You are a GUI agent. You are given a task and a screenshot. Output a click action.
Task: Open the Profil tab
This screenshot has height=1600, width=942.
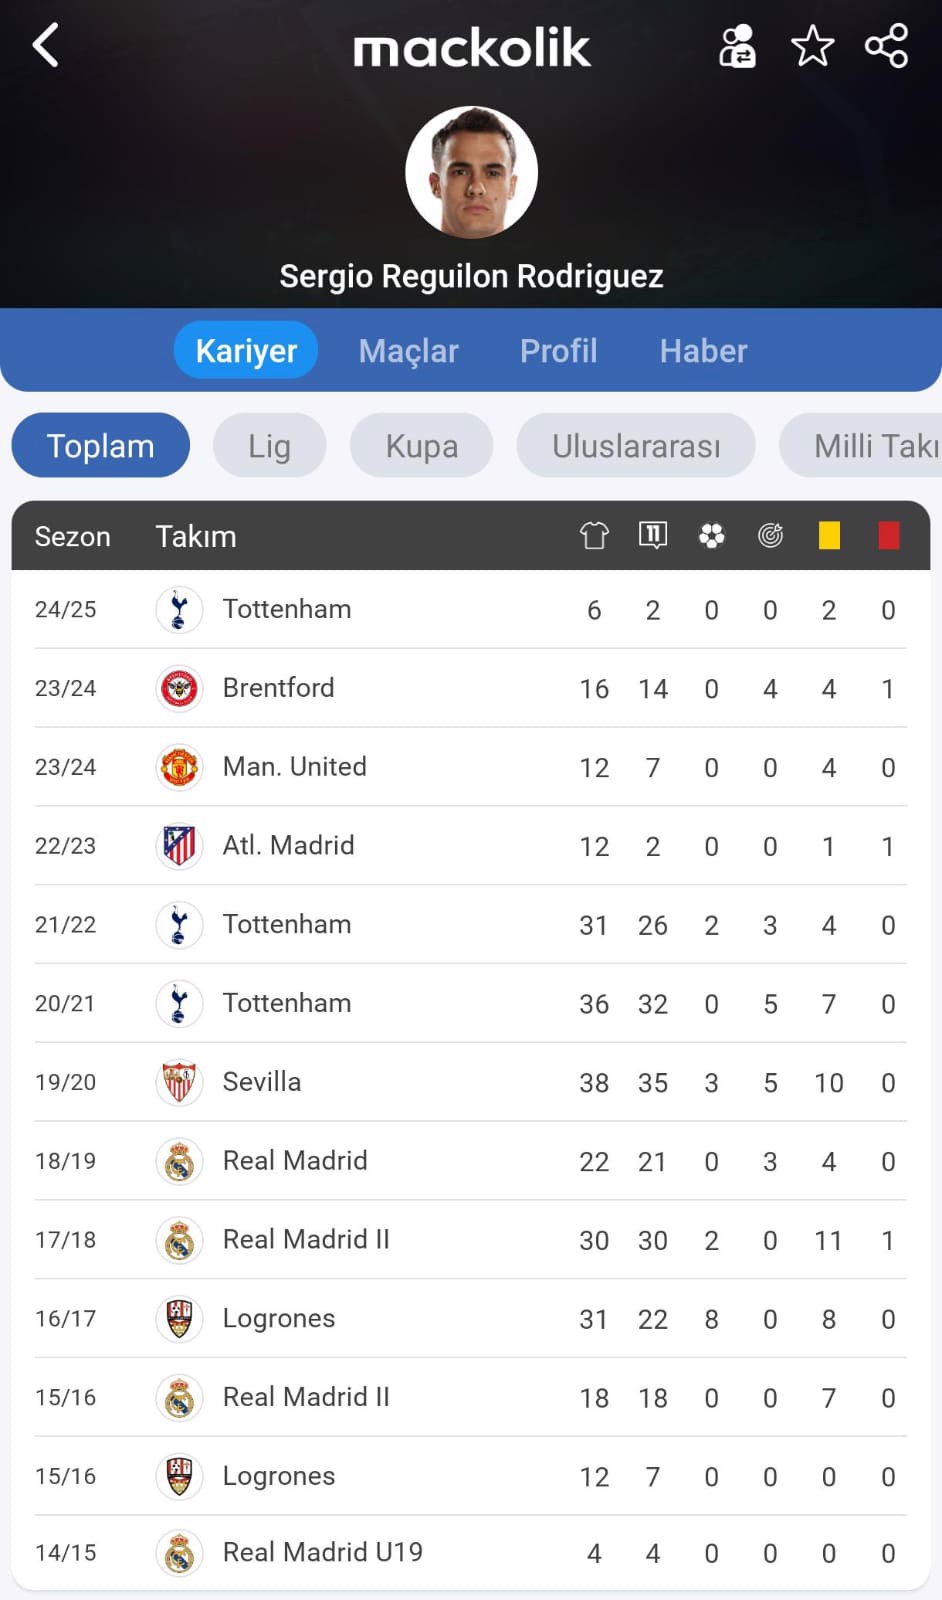[558, 351]
